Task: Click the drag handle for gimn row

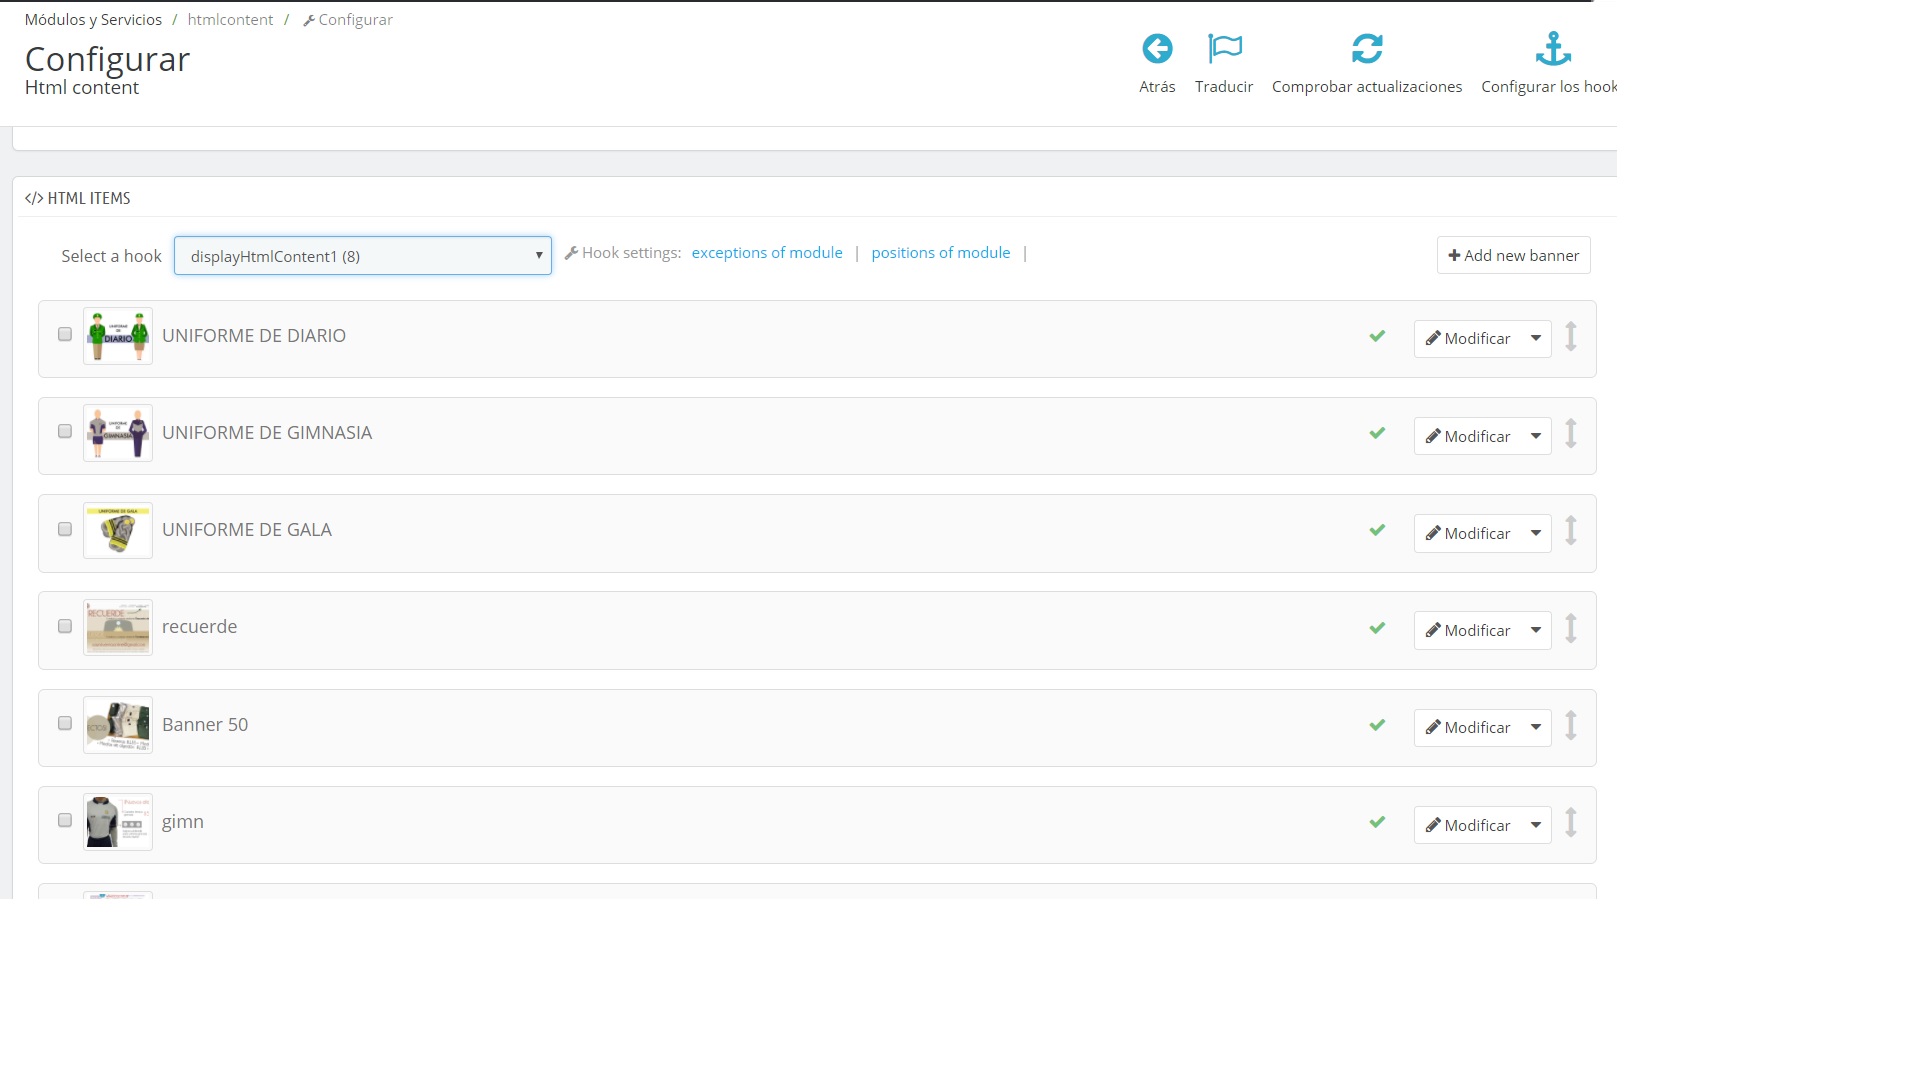Action: point(1571,823)
